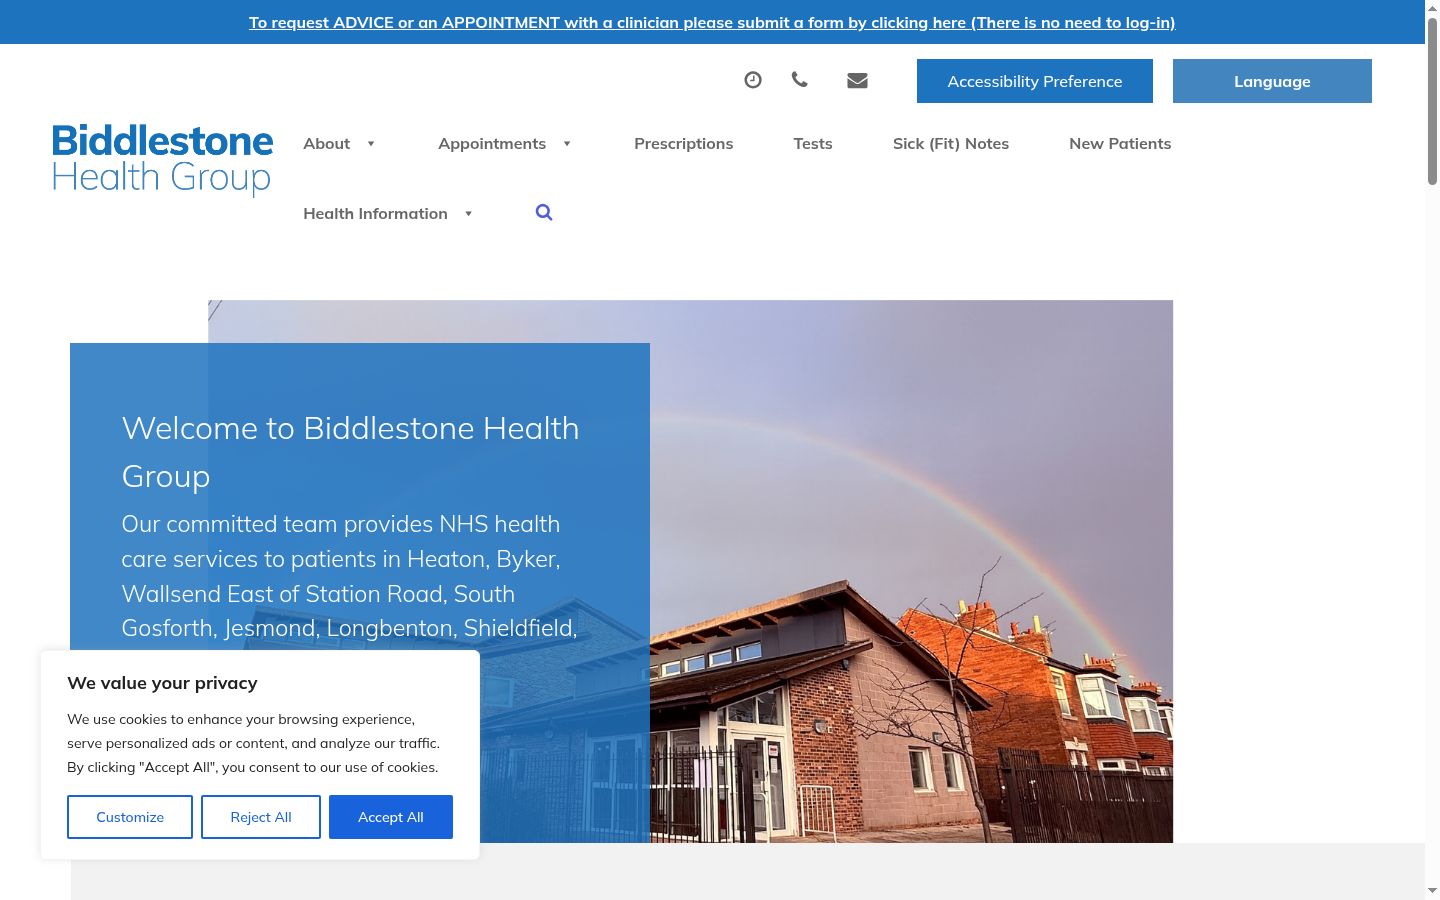Reject all cookies

coord(261,817)
